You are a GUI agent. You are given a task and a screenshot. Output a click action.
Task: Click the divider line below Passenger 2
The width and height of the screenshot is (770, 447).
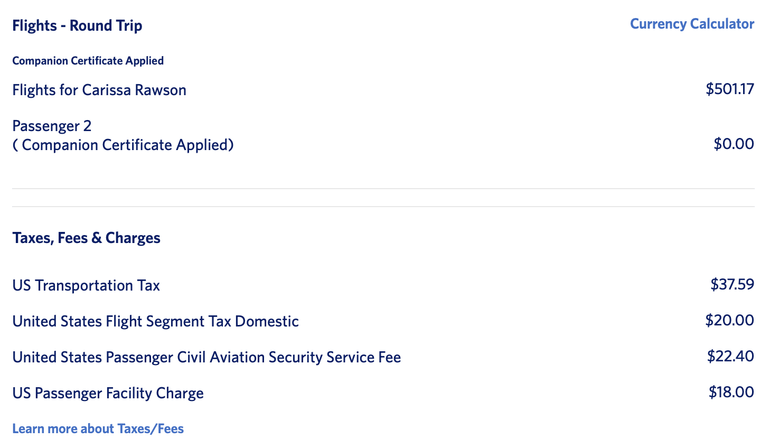pos(383,188)
